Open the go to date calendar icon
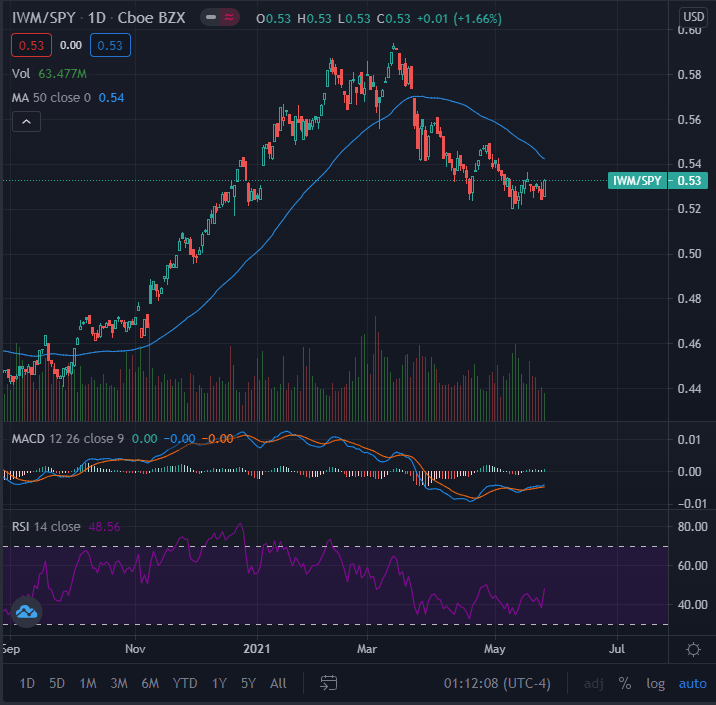Screen dimensions: 716x705 point(329,683)
